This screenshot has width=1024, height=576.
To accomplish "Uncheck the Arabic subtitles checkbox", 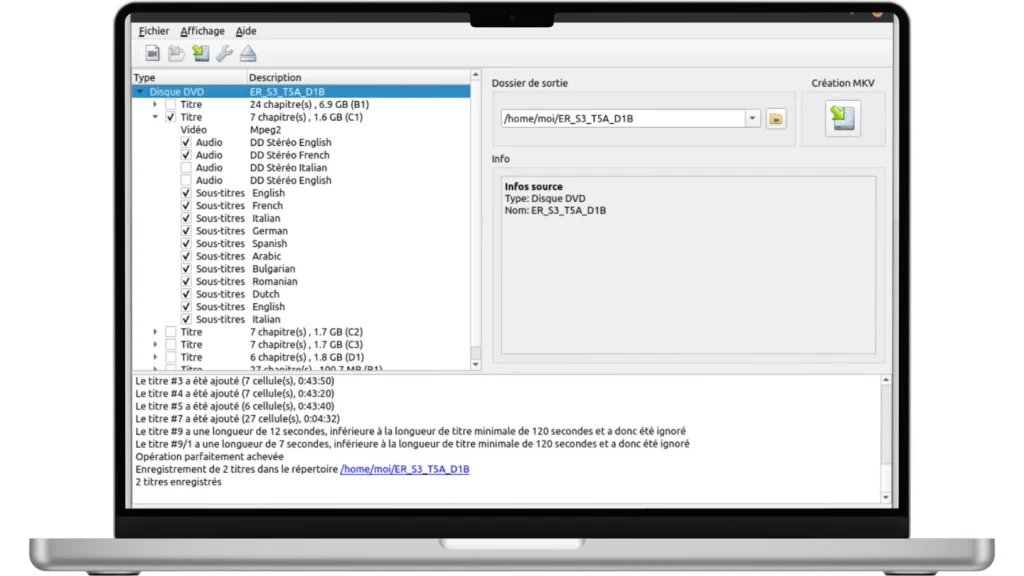I will 186,256.
